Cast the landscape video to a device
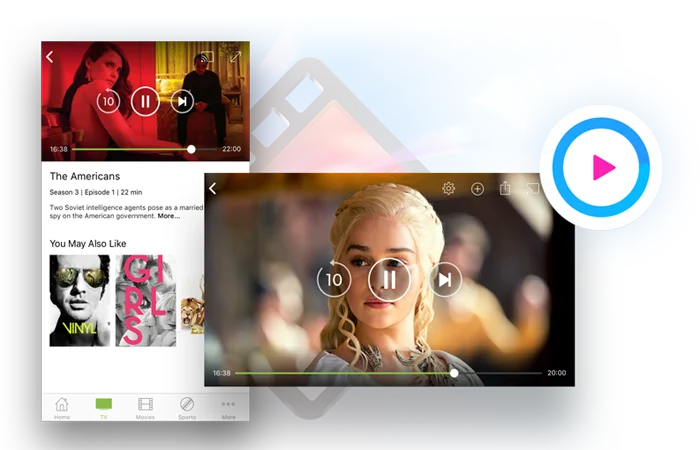This screenshot has height=450, width=700. (x=533, y=188)
